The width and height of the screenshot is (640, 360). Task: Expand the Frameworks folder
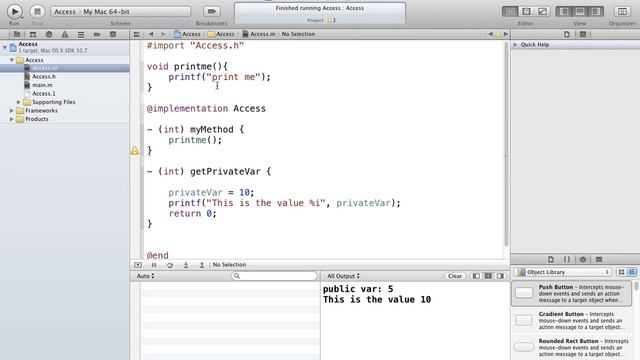tap(12, 111)
